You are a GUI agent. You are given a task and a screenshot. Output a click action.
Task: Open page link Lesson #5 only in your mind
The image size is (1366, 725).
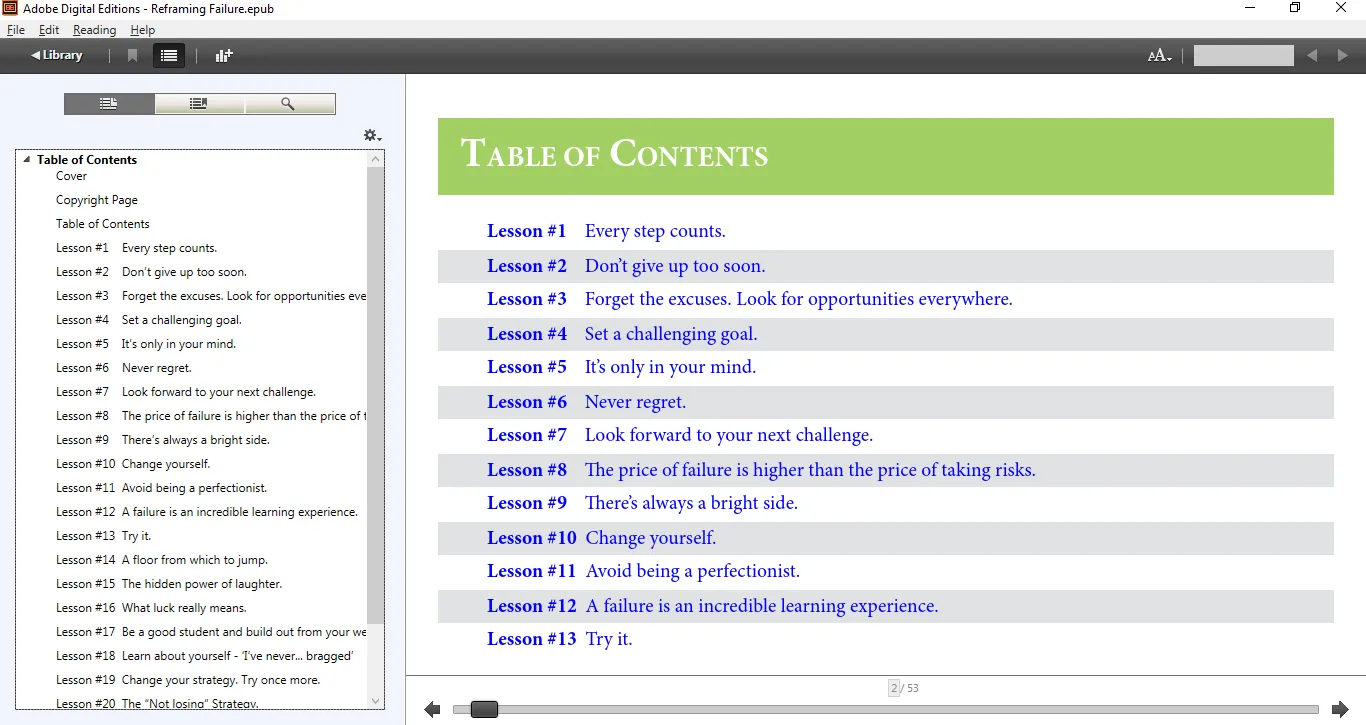pos(622,367)
